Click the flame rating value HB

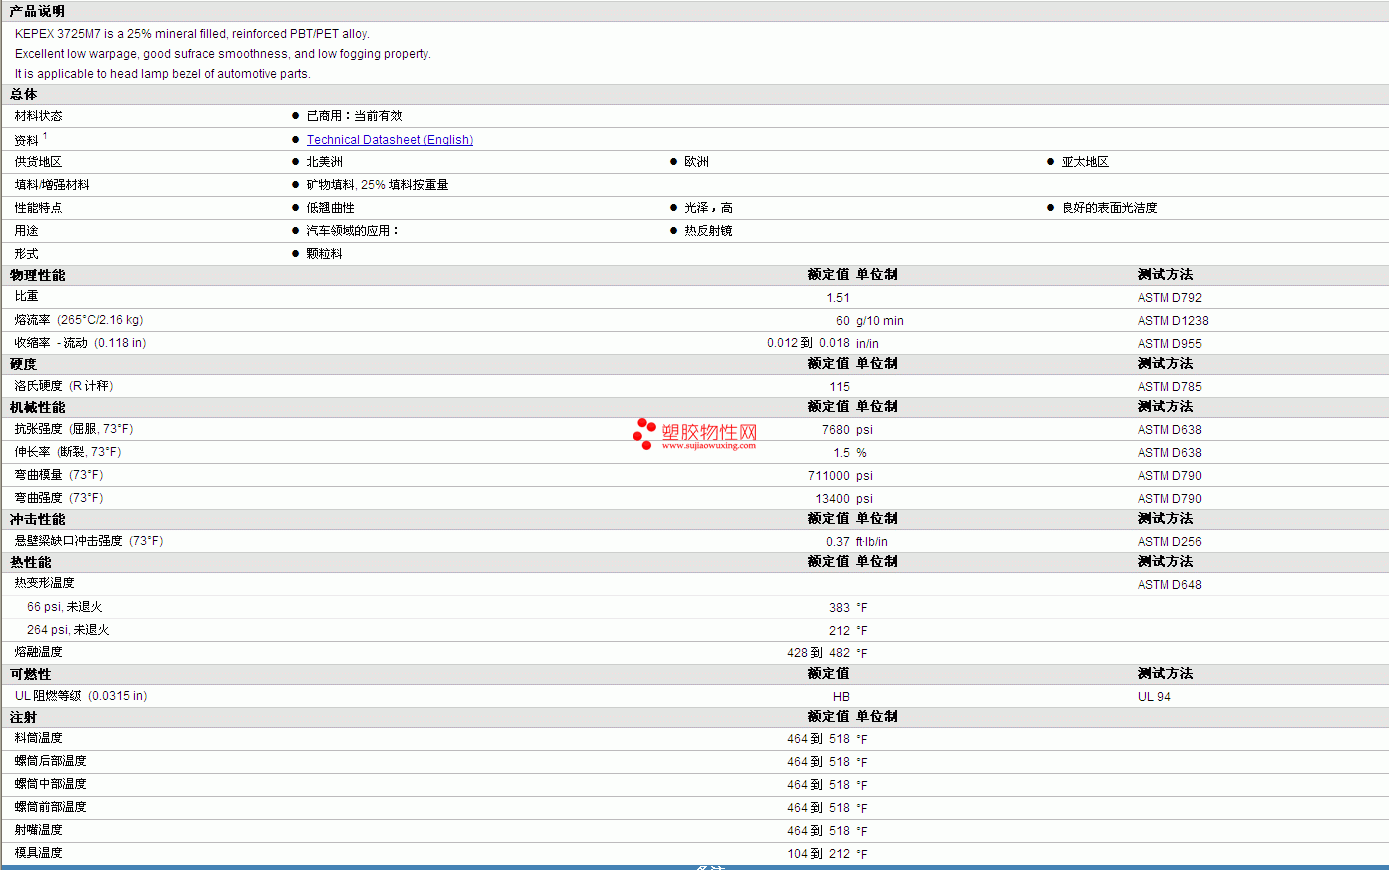tap(841, 697)
